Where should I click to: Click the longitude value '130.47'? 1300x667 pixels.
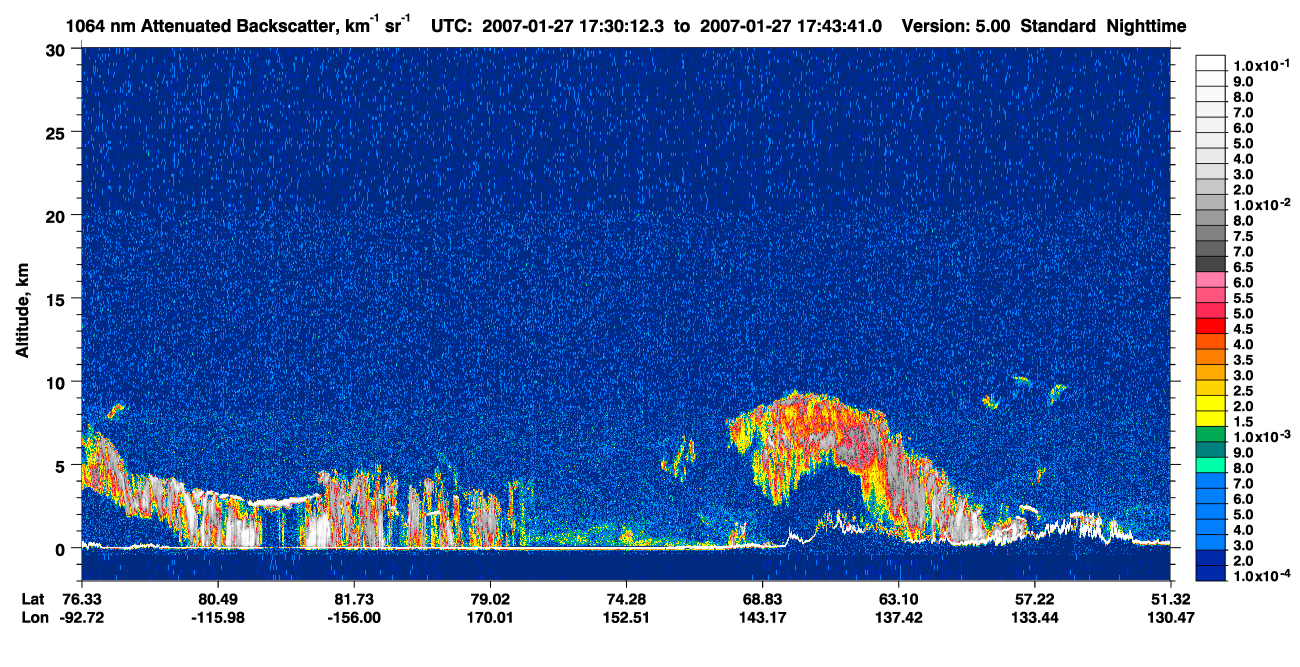(x=1170, y=617)
